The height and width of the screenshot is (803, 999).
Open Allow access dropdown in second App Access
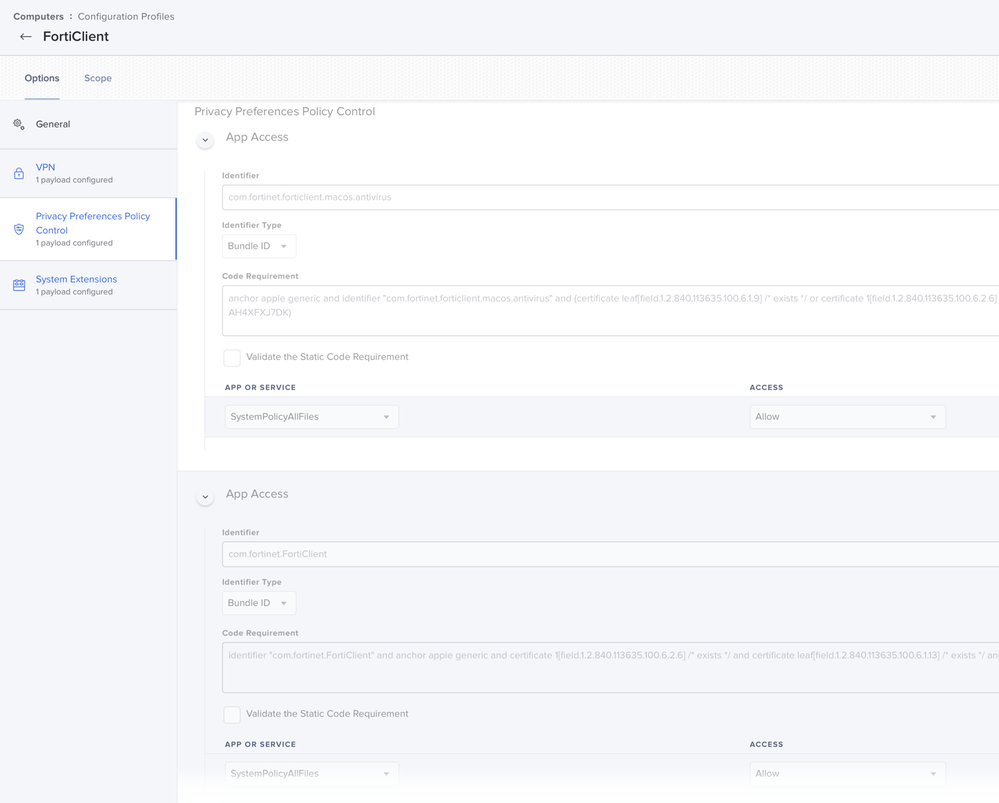tap(847, 774)
